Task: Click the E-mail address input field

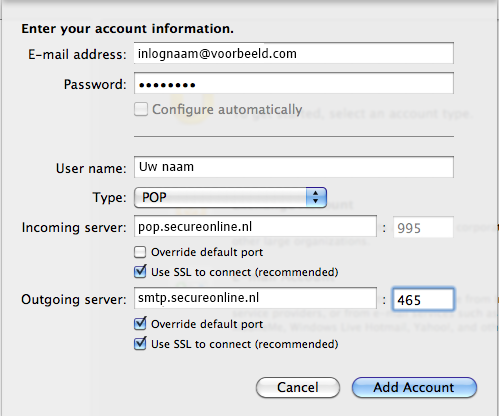Action: coord(294,53)
